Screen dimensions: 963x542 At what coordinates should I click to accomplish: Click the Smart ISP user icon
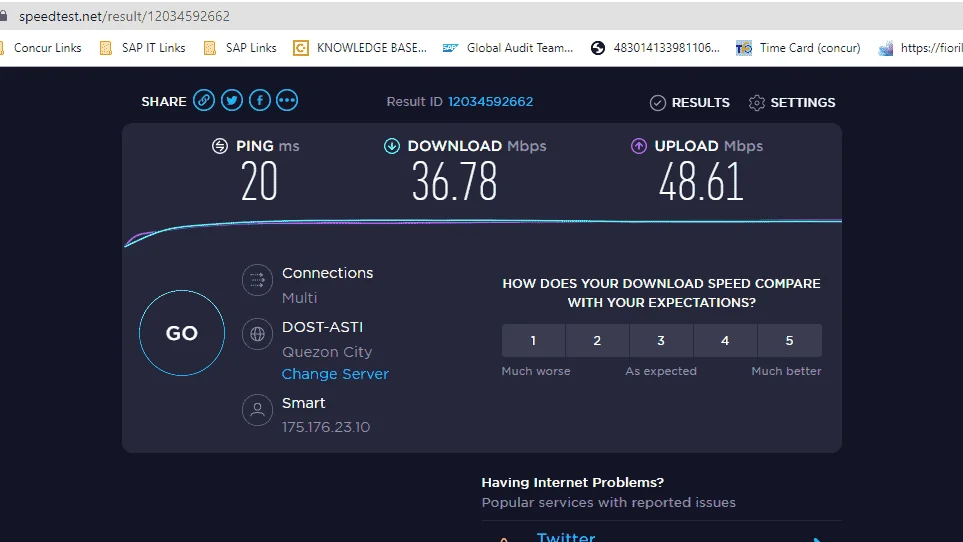tap(257, 409)
